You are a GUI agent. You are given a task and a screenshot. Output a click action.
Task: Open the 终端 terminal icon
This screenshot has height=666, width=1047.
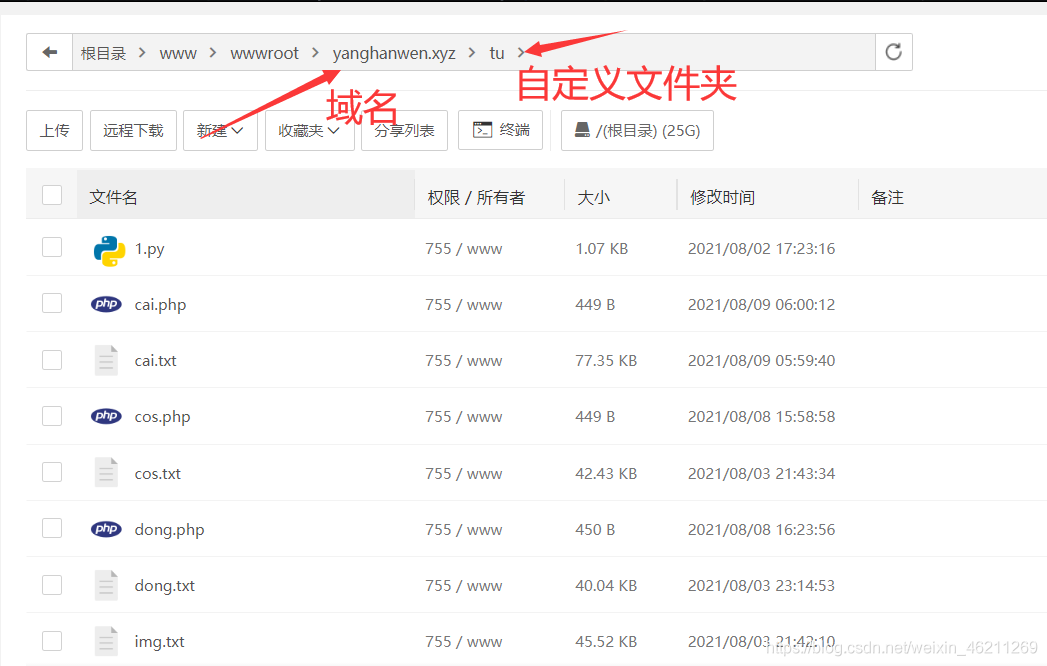coord(500,130)
